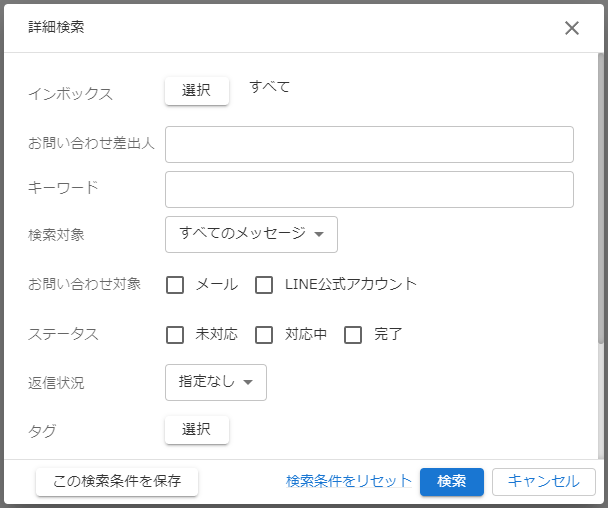Select the 完了 status checkbox
The width and height of the screenshot is (608, 508).
click(353, 335)
